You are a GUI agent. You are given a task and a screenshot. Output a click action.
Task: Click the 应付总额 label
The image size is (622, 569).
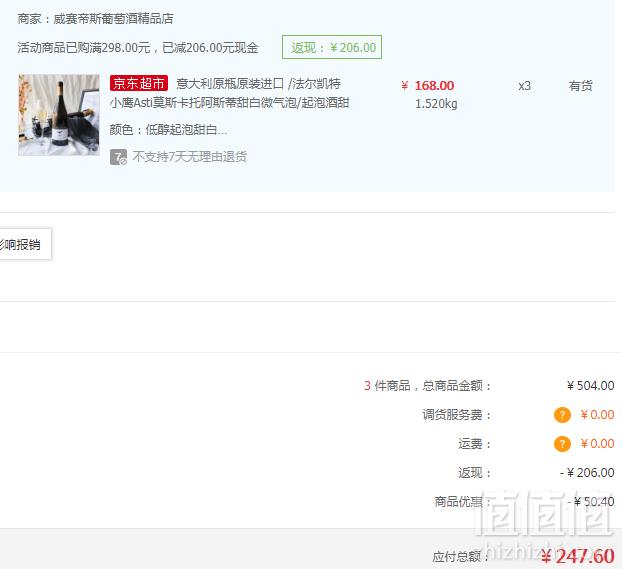click(462, 557)
